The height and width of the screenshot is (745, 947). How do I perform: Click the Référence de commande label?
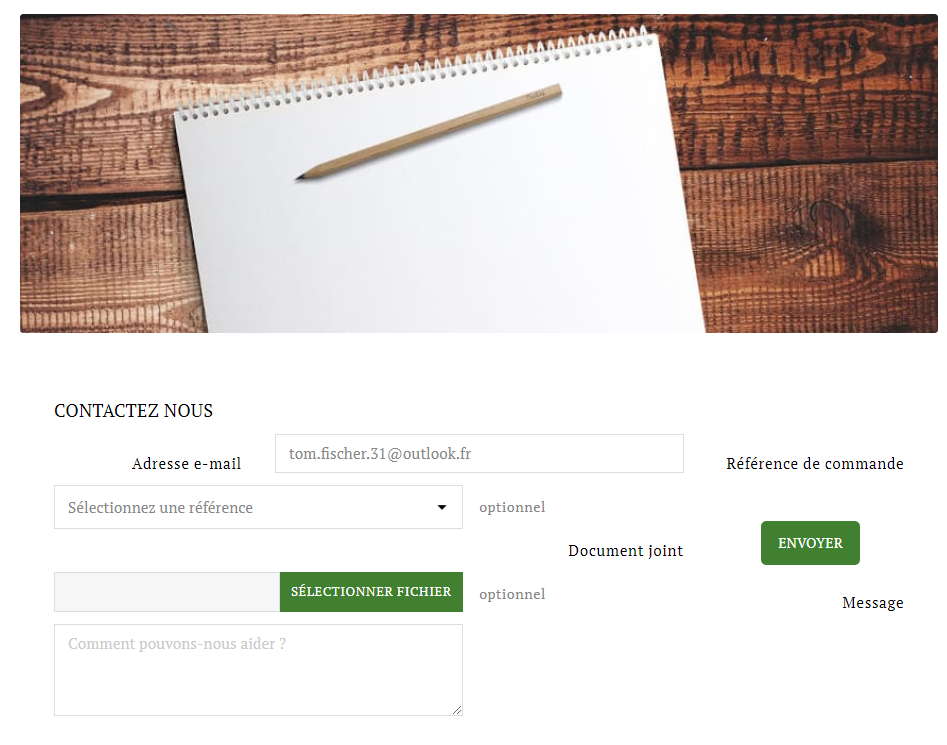coord(815,464)
